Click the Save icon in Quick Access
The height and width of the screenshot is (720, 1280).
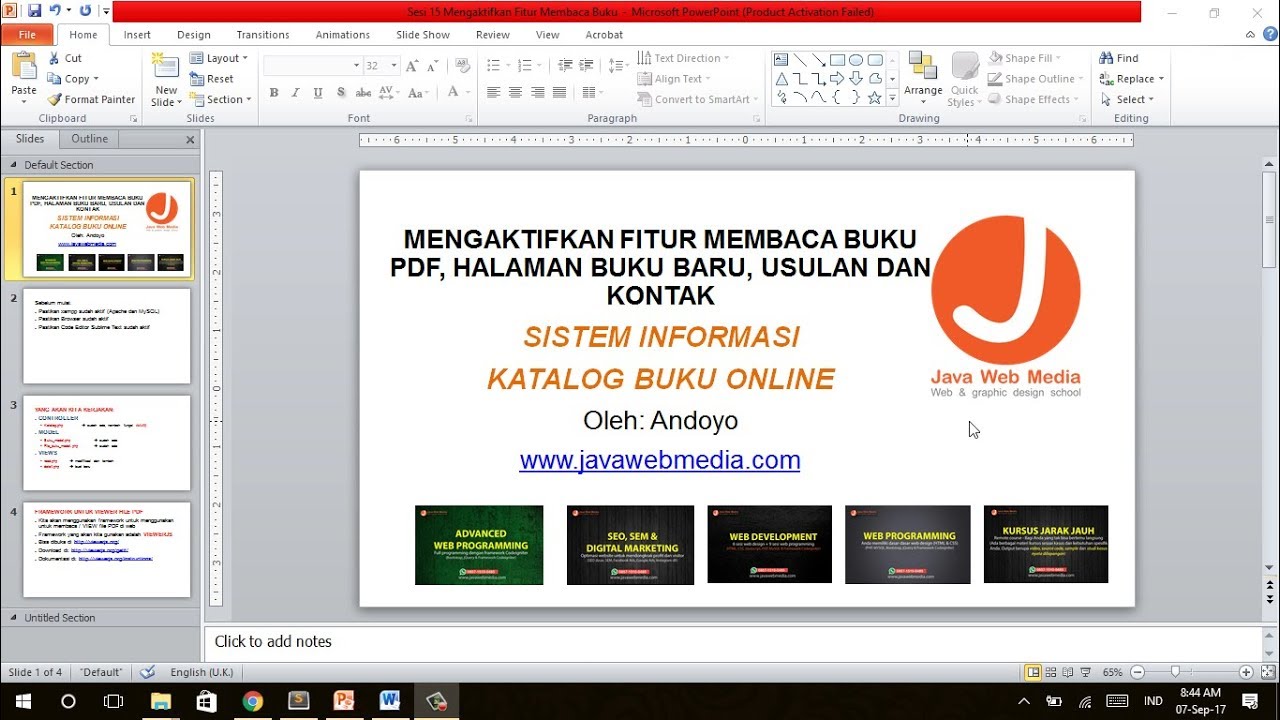[35, 11]
